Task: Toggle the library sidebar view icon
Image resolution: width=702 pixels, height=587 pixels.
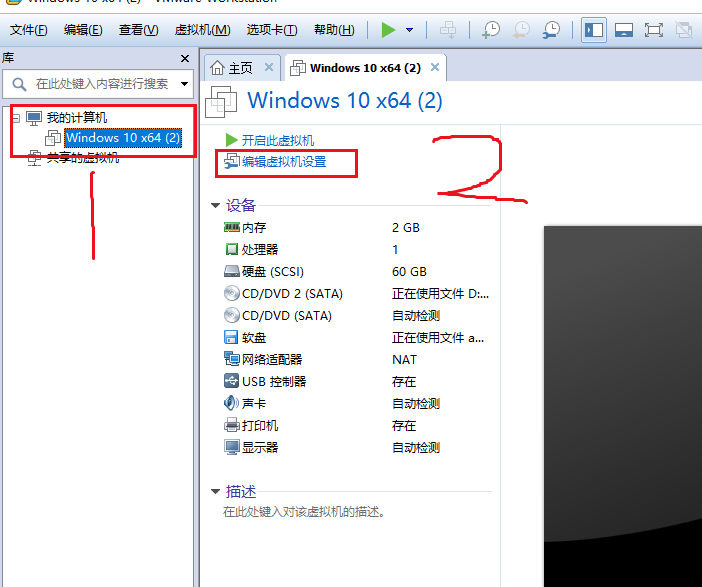Action: (x=594, y=30)
